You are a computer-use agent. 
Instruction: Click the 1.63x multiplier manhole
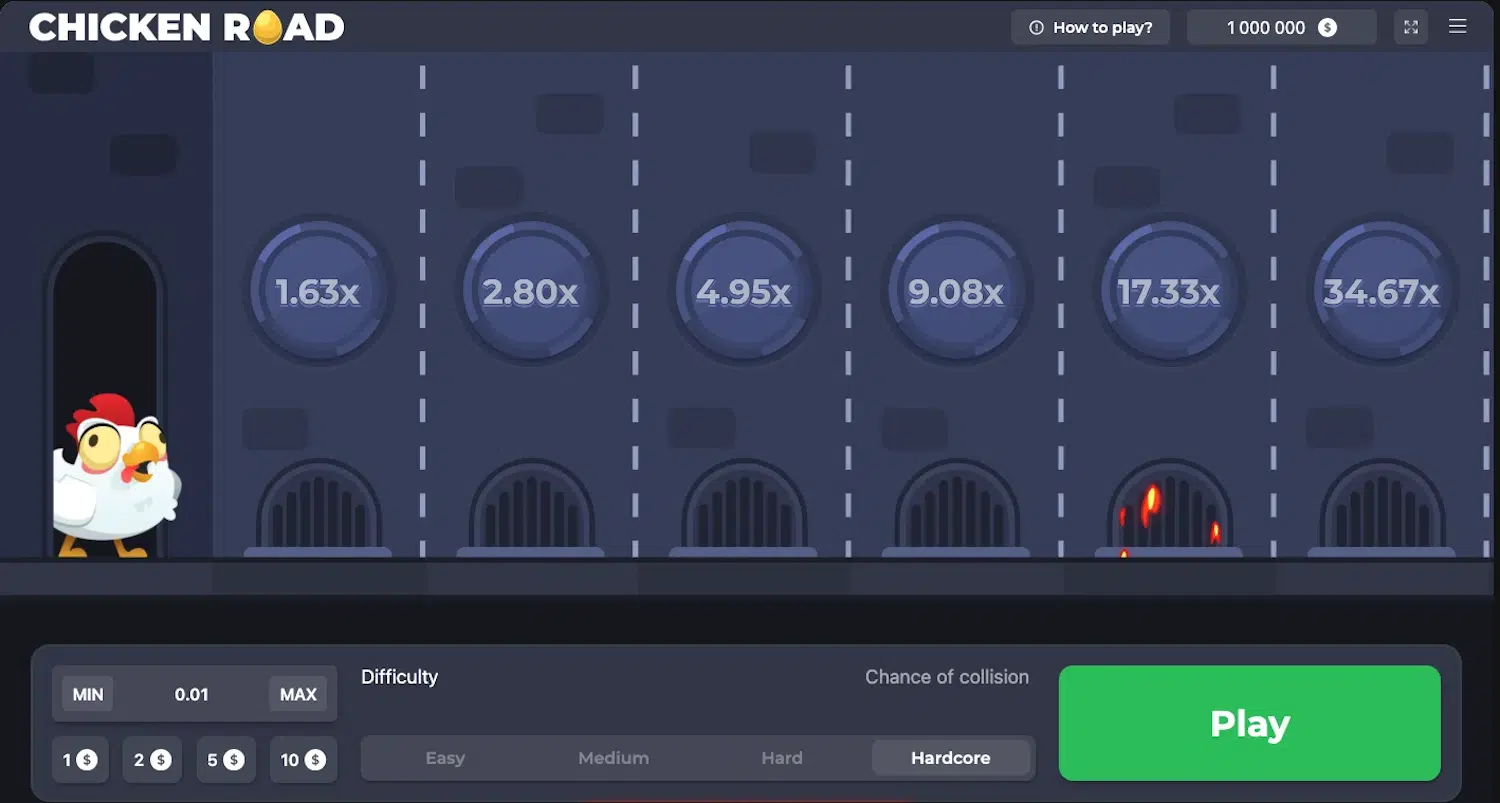pos(317,291)
